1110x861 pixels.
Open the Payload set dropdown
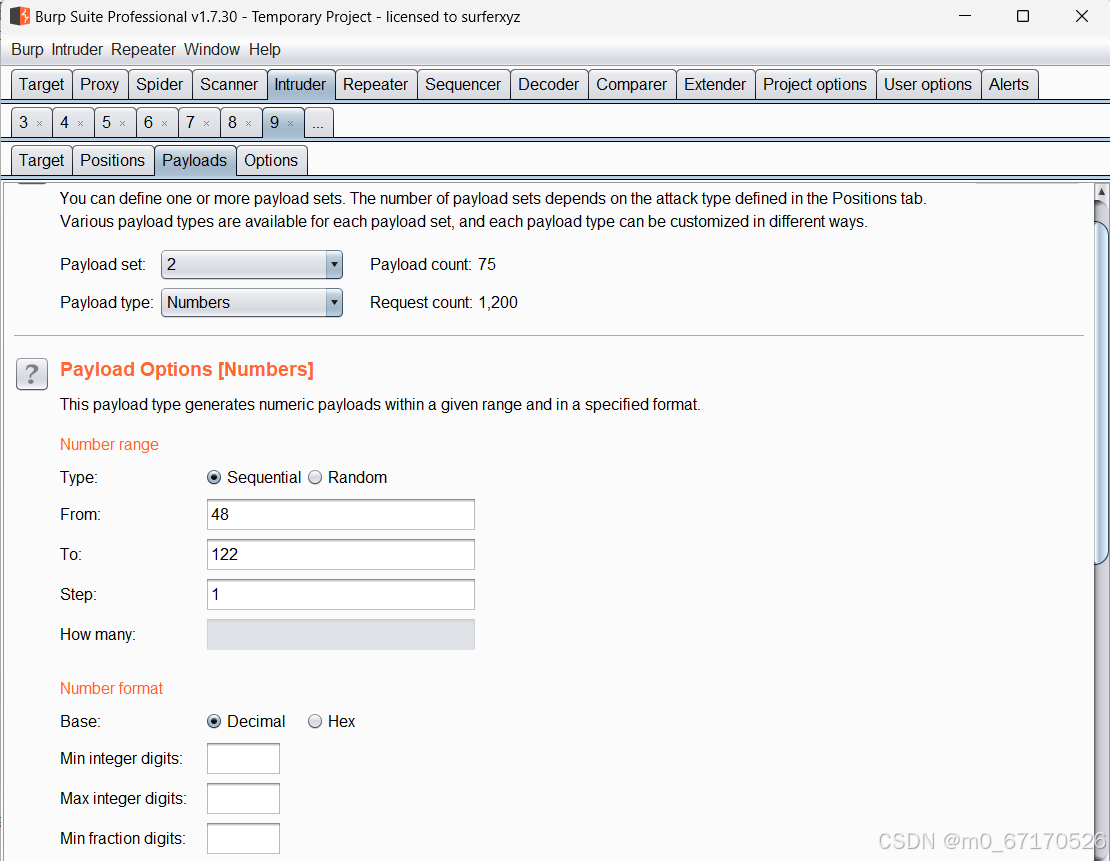click(252, 264)
